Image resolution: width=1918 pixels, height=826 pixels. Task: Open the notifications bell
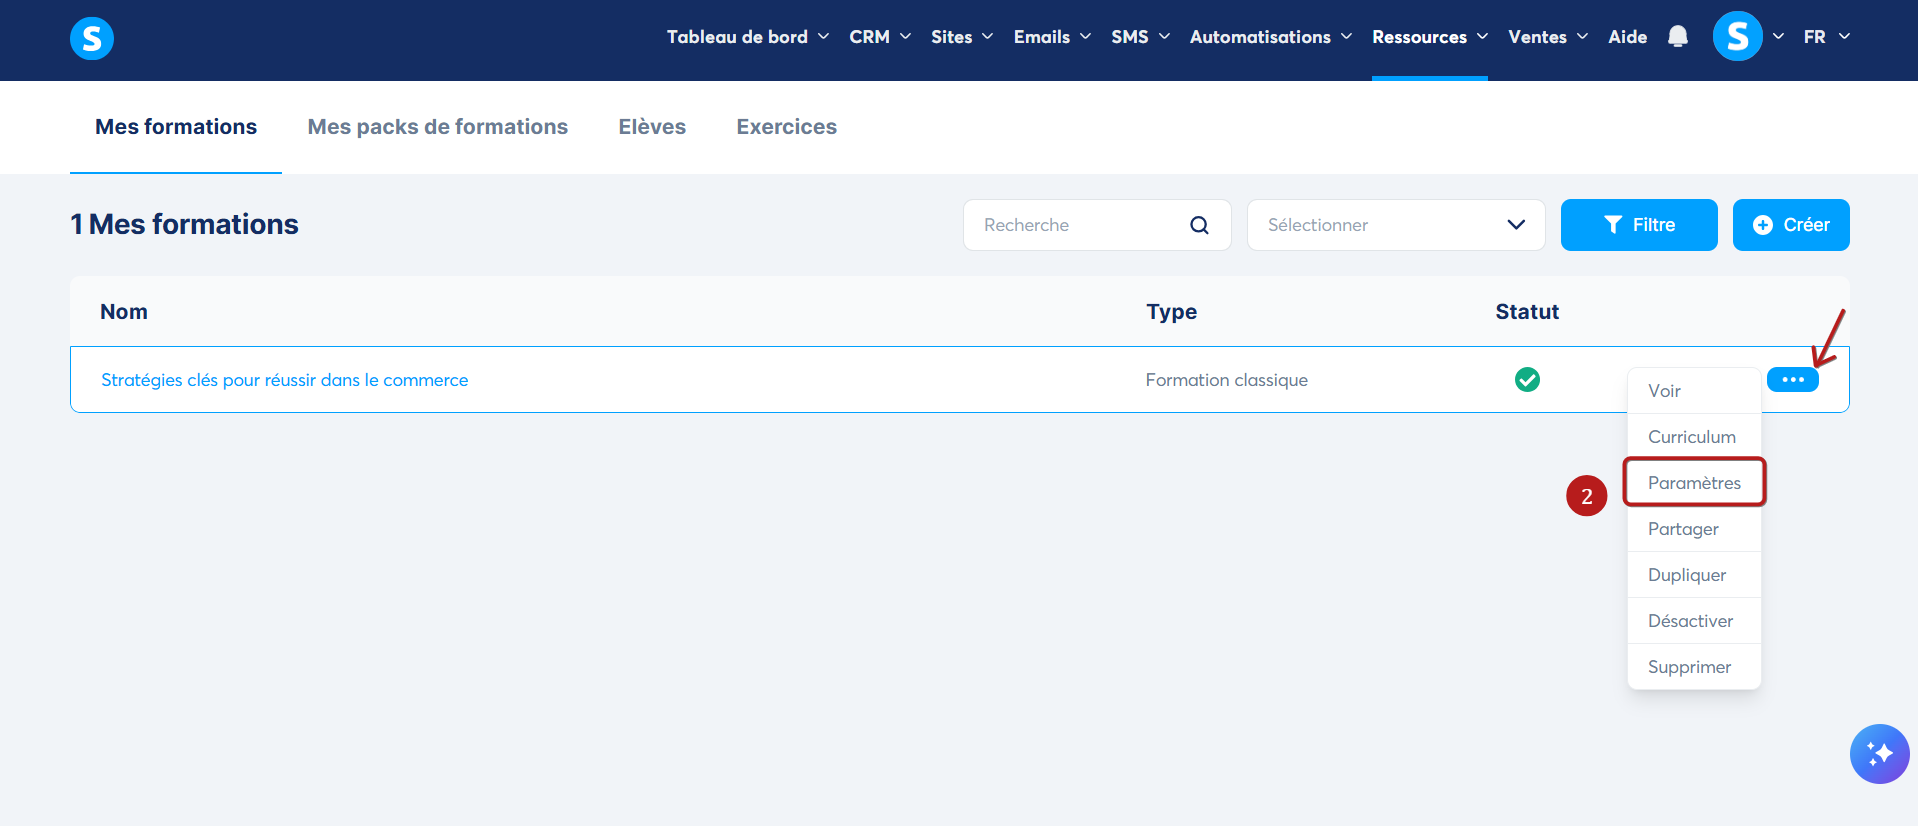point(1678,37)
